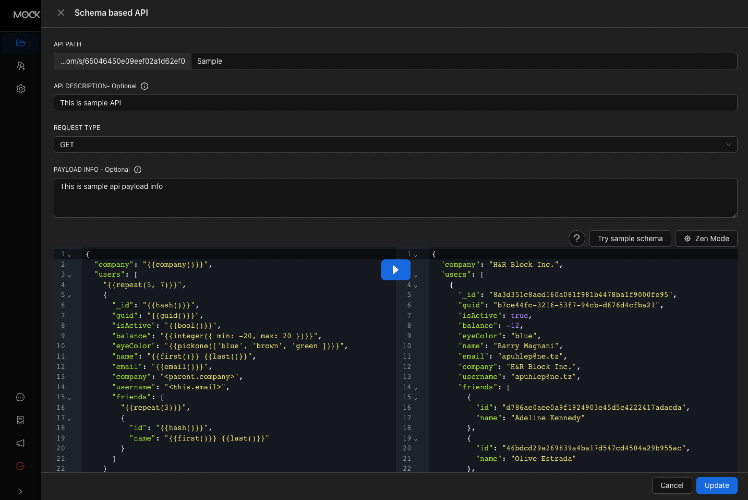Viewport: 748px width, 500px height.
Task: Open the team members icon in the sidebar
Action: pyautogui.click(x=20, y=65)
